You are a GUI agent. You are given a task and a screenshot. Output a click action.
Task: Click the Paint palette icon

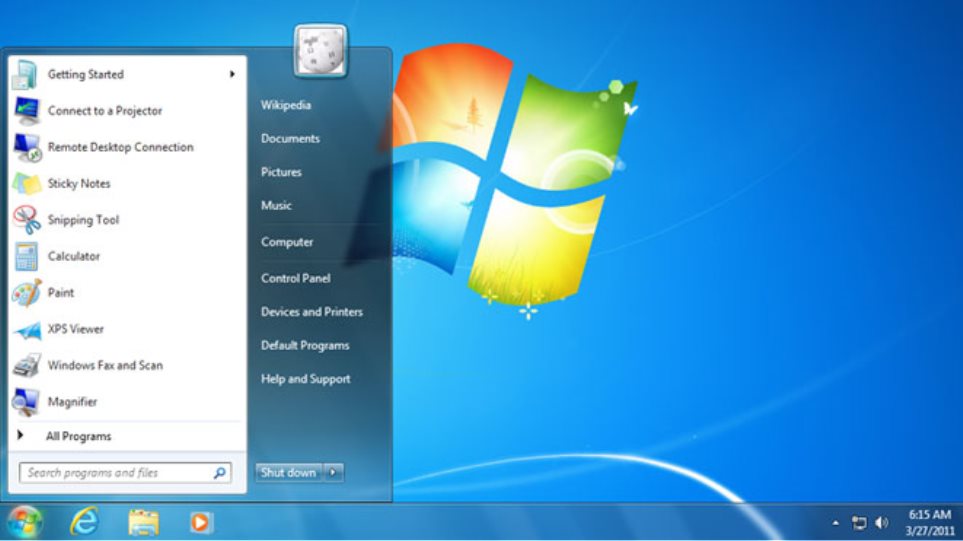[26, 293]
